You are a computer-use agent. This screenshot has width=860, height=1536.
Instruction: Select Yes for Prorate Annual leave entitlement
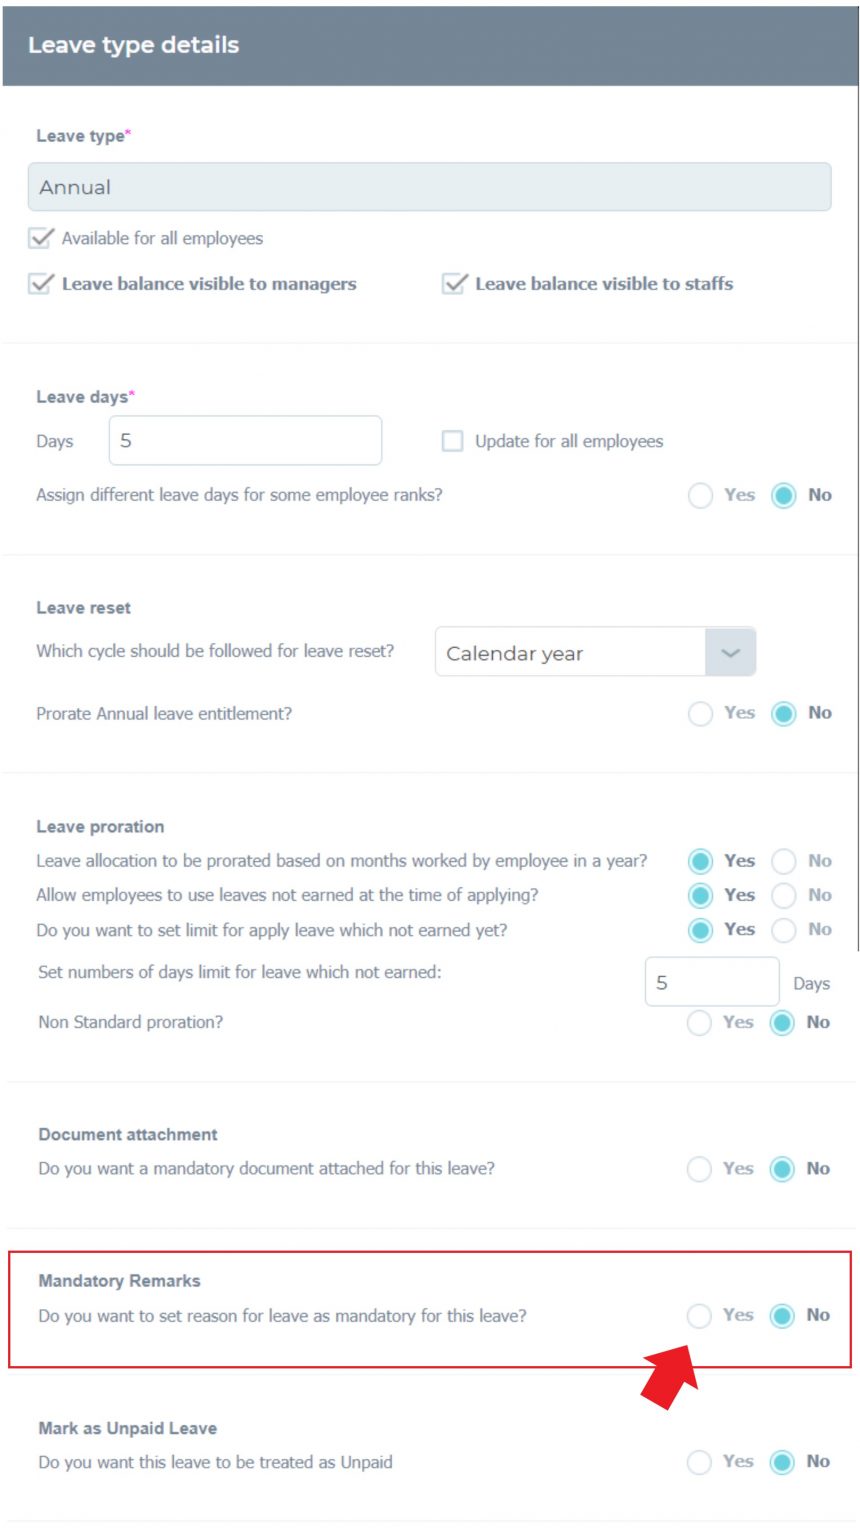[700, 713]
